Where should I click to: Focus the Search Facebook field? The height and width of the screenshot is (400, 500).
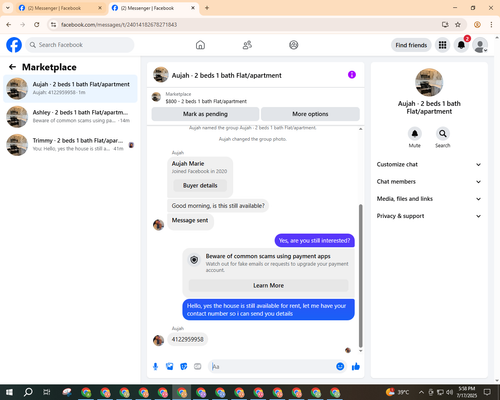80,45
